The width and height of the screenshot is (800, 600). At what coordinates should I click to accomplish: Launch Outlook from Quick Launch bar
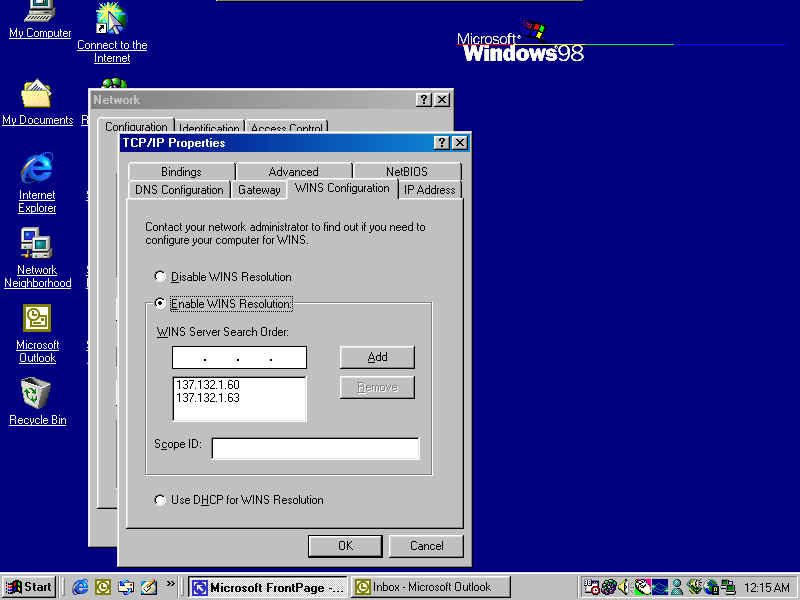click(x=103, y=587)
